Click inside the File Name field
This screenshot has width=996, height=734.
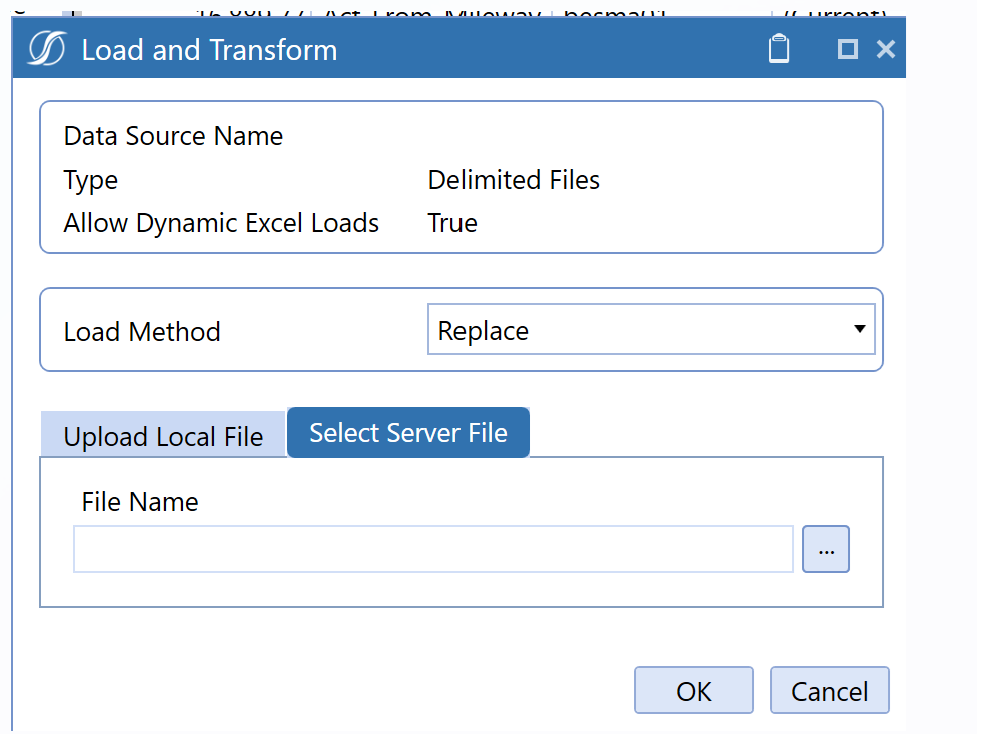coord(430,548)
